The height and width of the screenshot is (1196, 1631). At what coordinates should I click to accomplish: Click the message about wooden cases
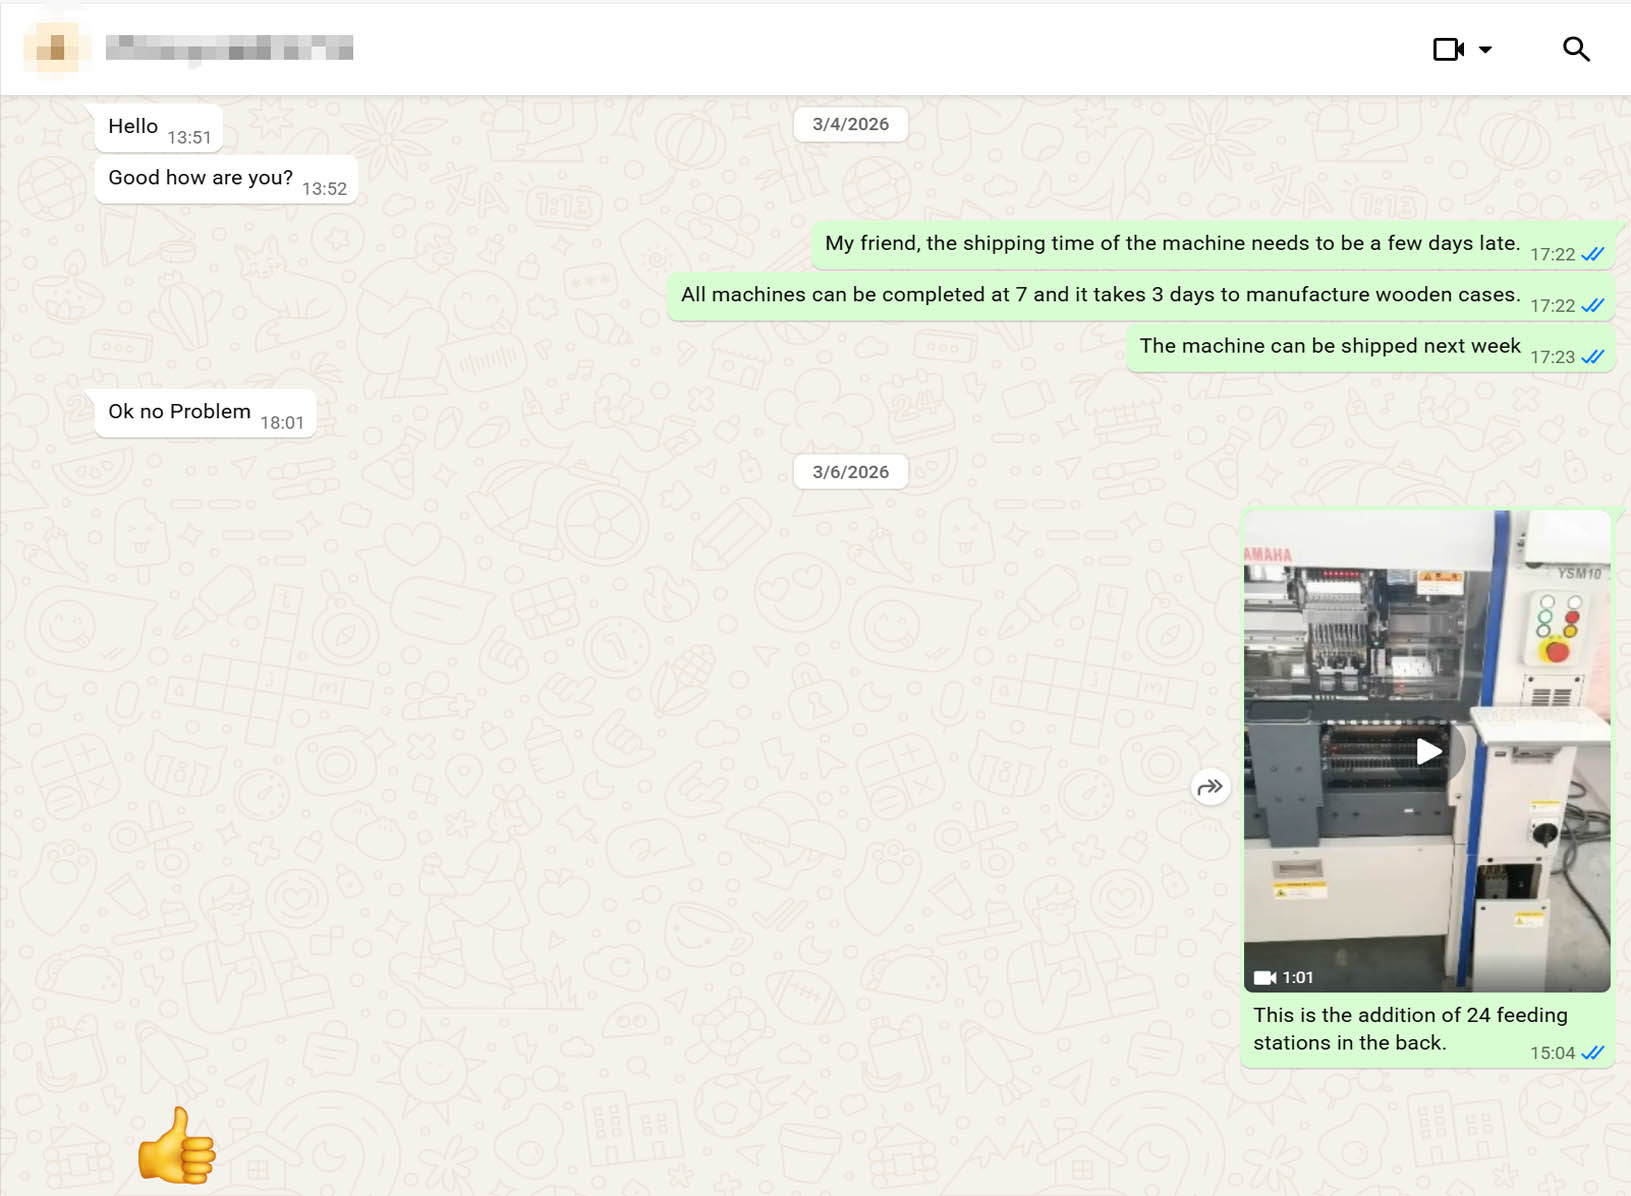[1140, 297]
